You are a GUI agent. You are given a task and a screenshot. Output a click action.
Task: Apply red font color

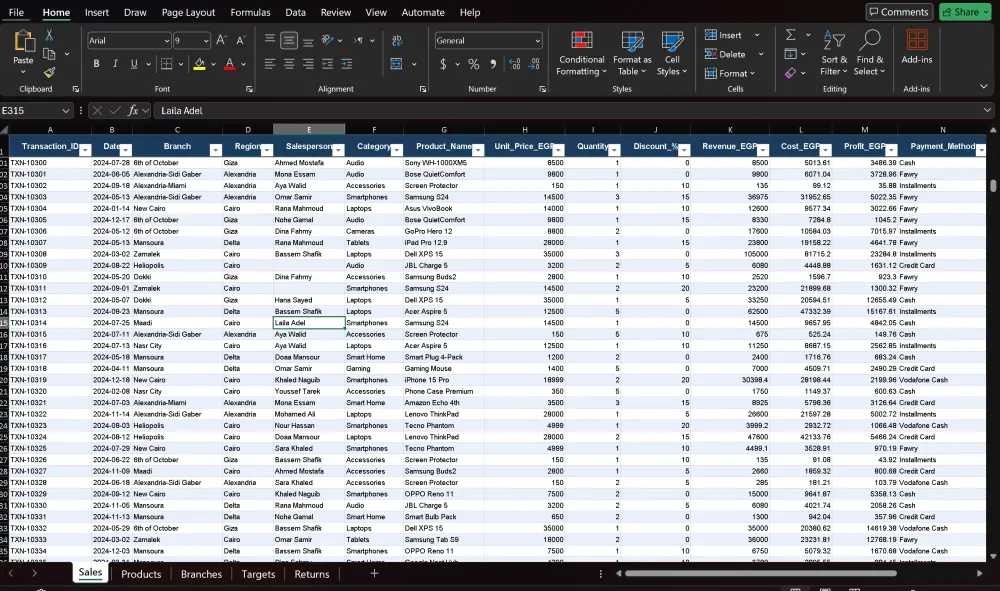(230, 64)
